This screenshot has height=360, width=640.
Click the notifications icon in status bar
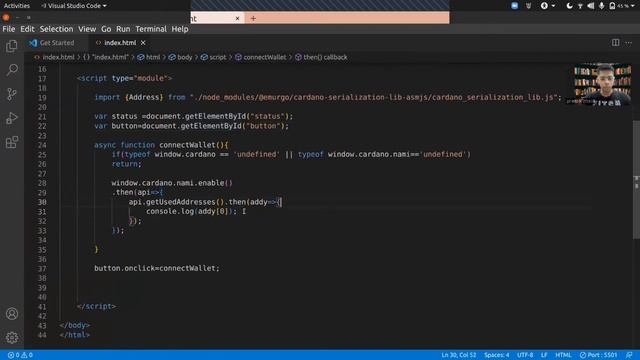pyautogui.click(x=629, y=355)
